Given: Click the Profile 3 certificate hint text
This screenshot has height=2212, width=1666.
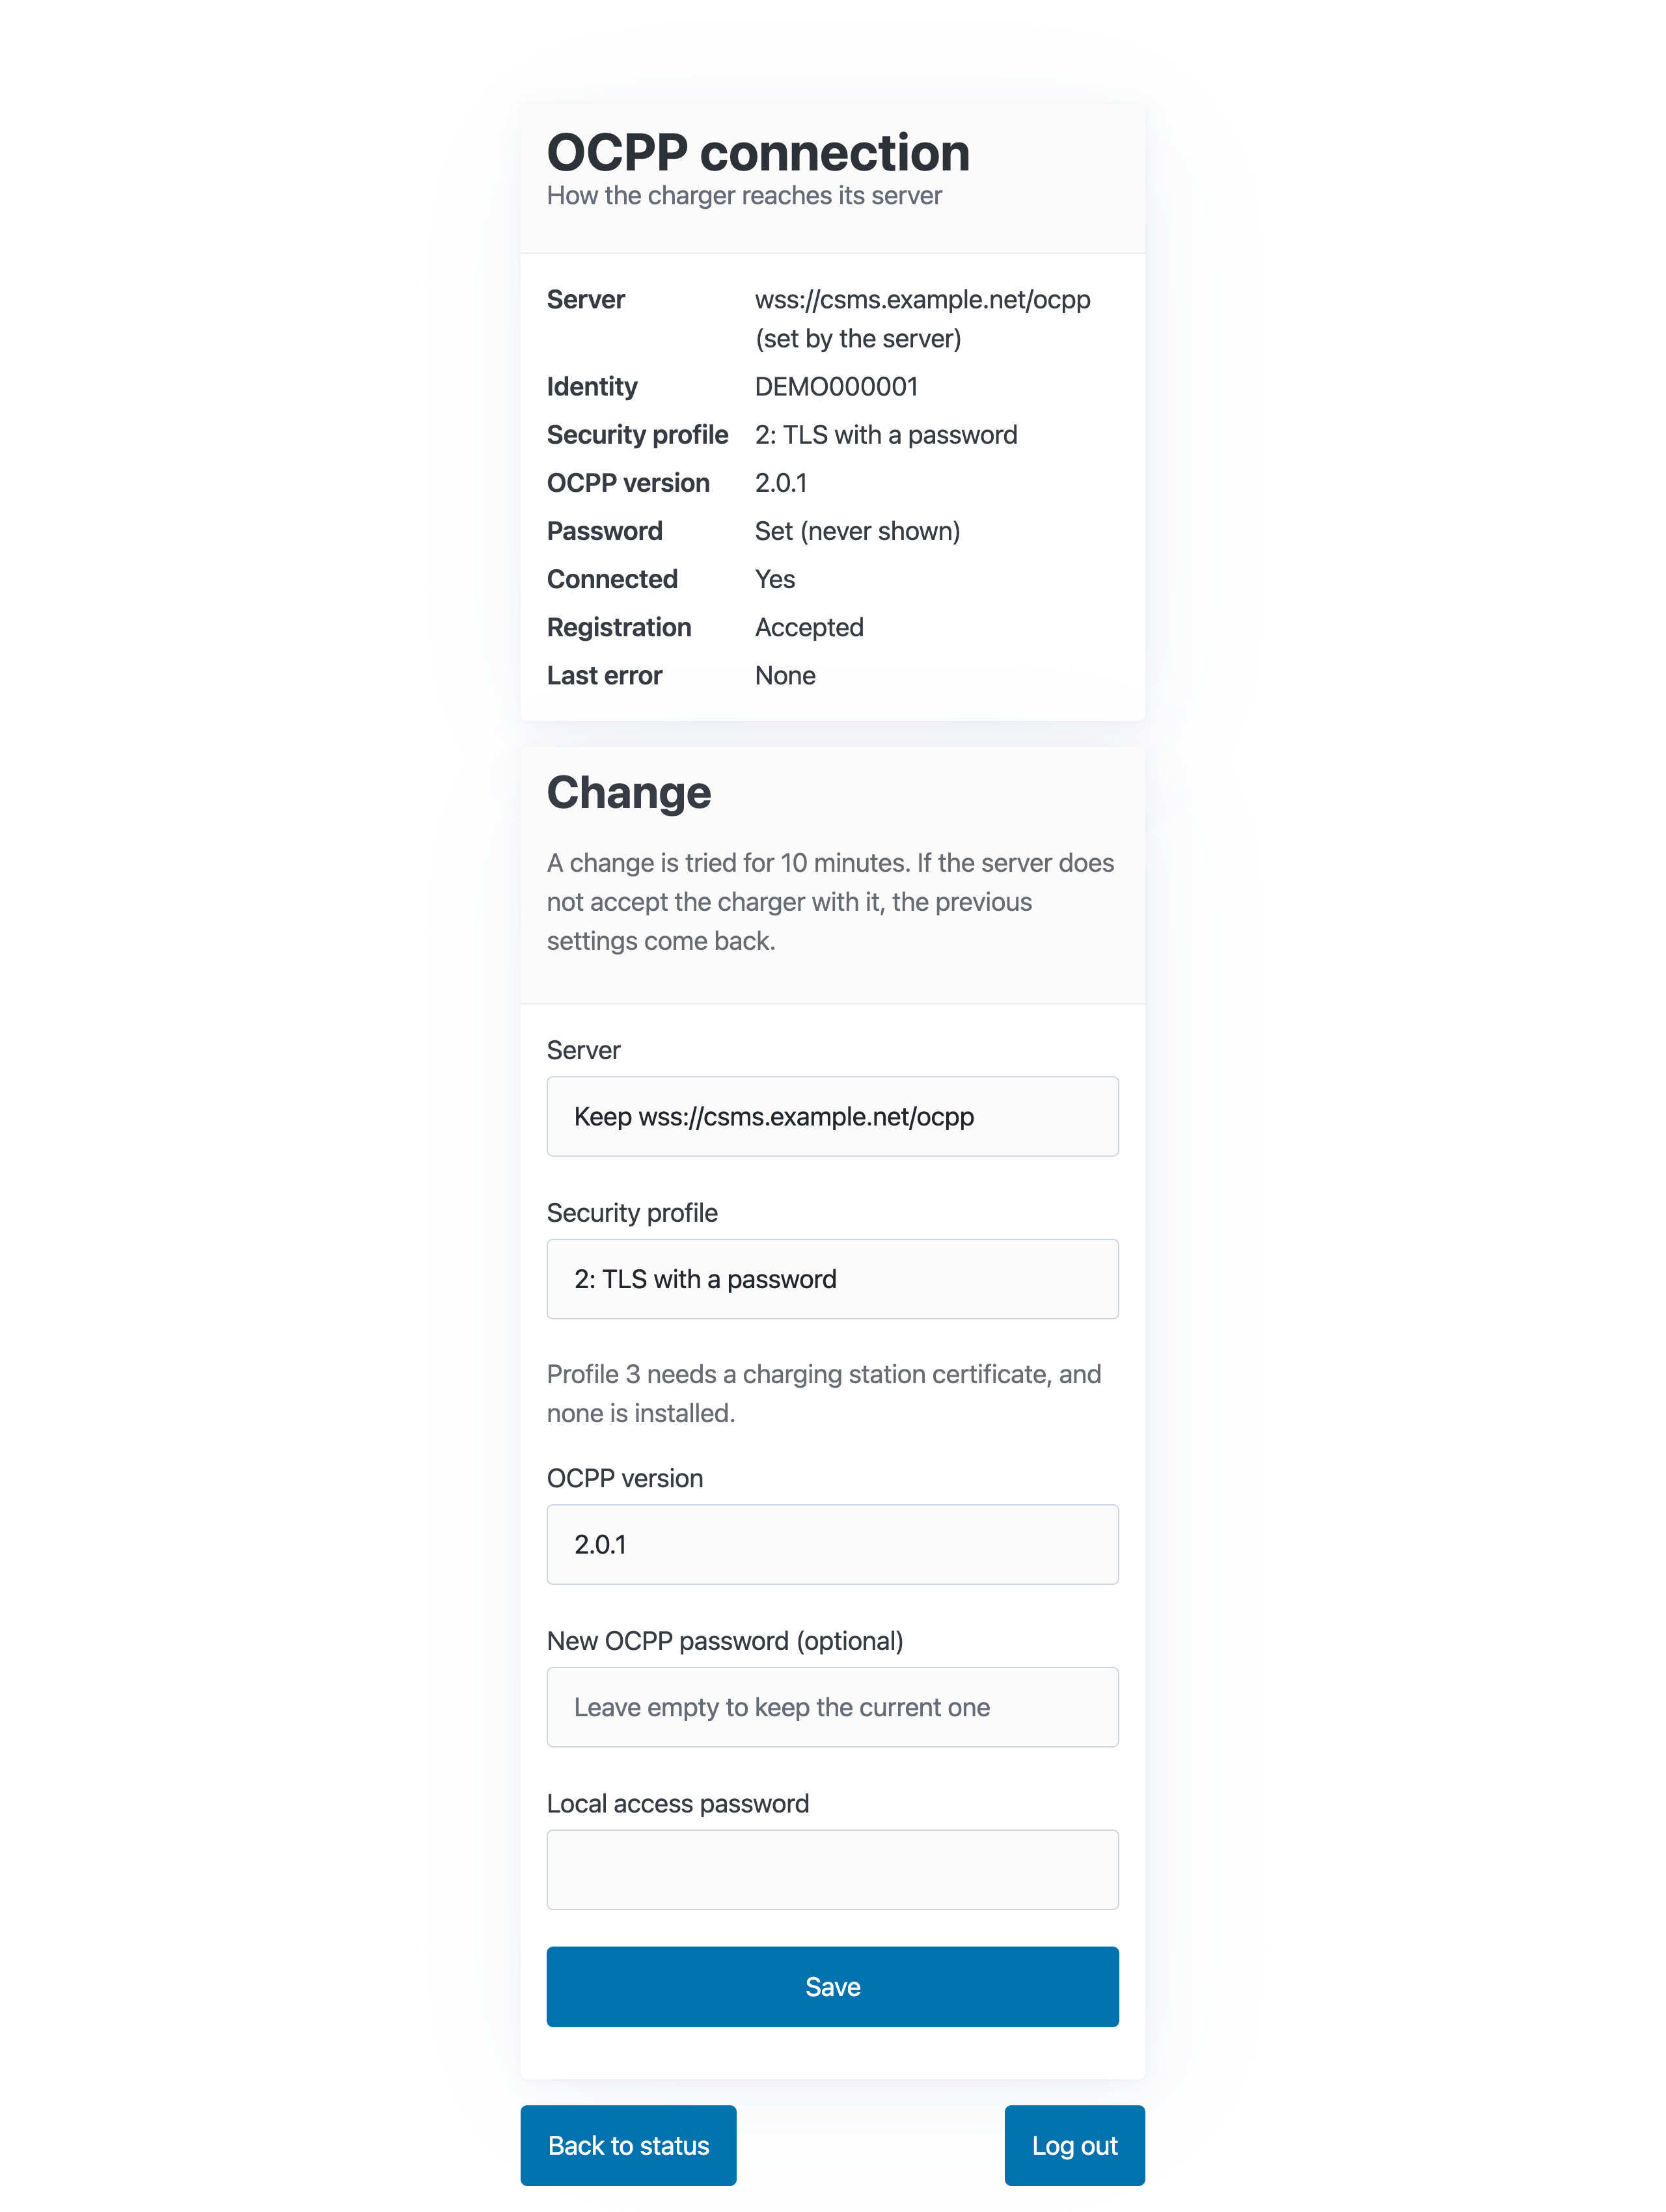Looking at the screenshot, I should [x=824, y=1394].
